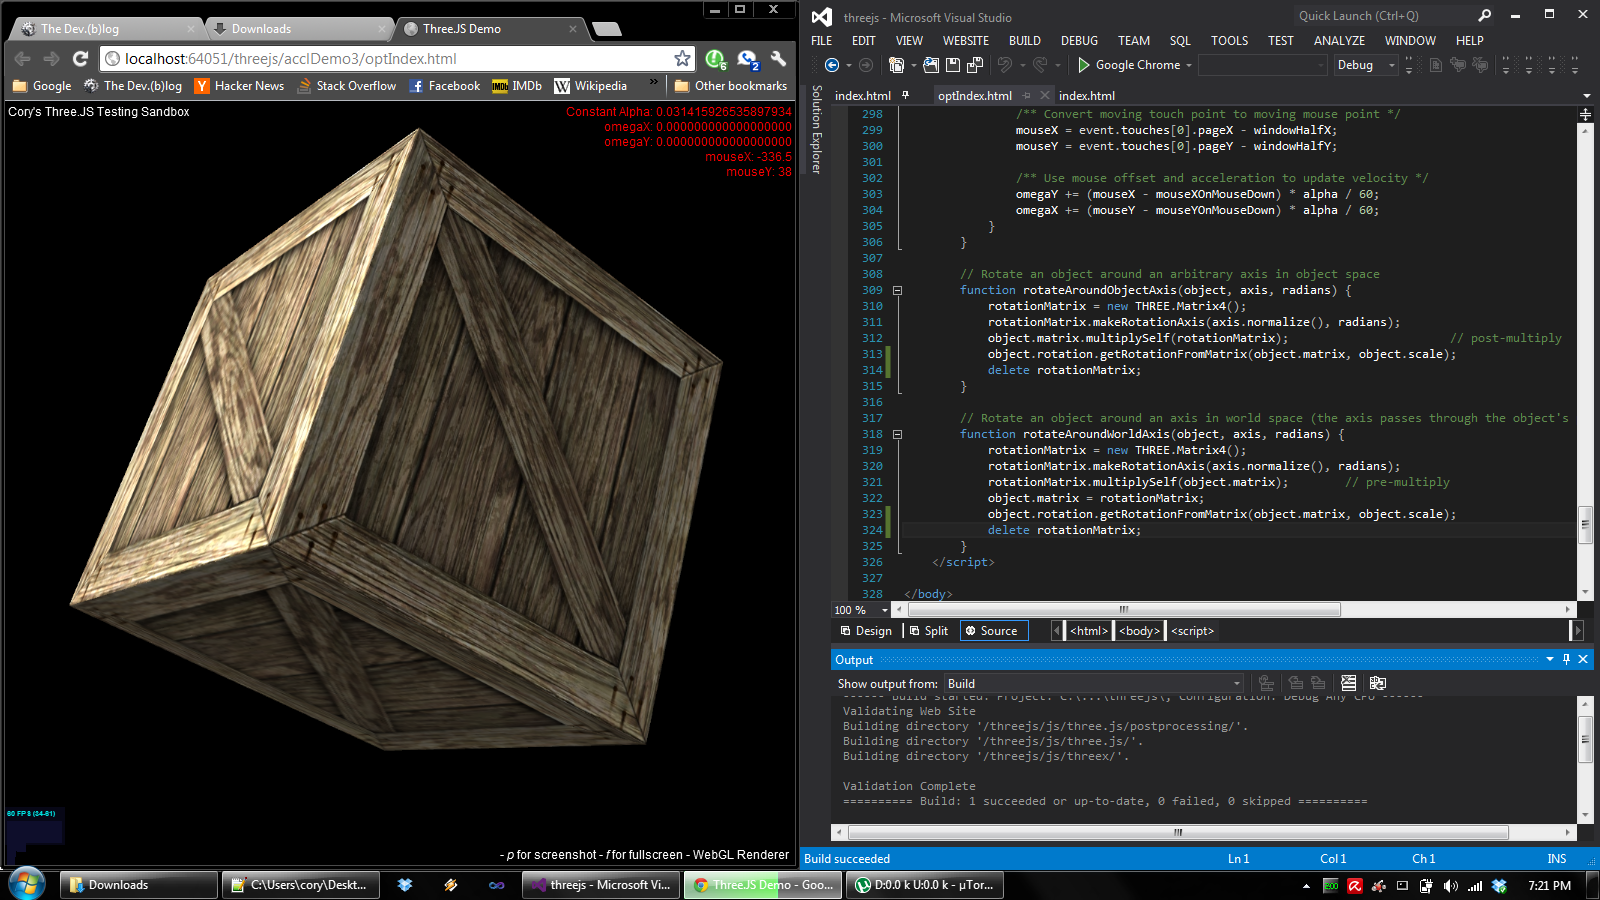
Task: Open the Other bookmarks folder
Action: coord(731,86)
